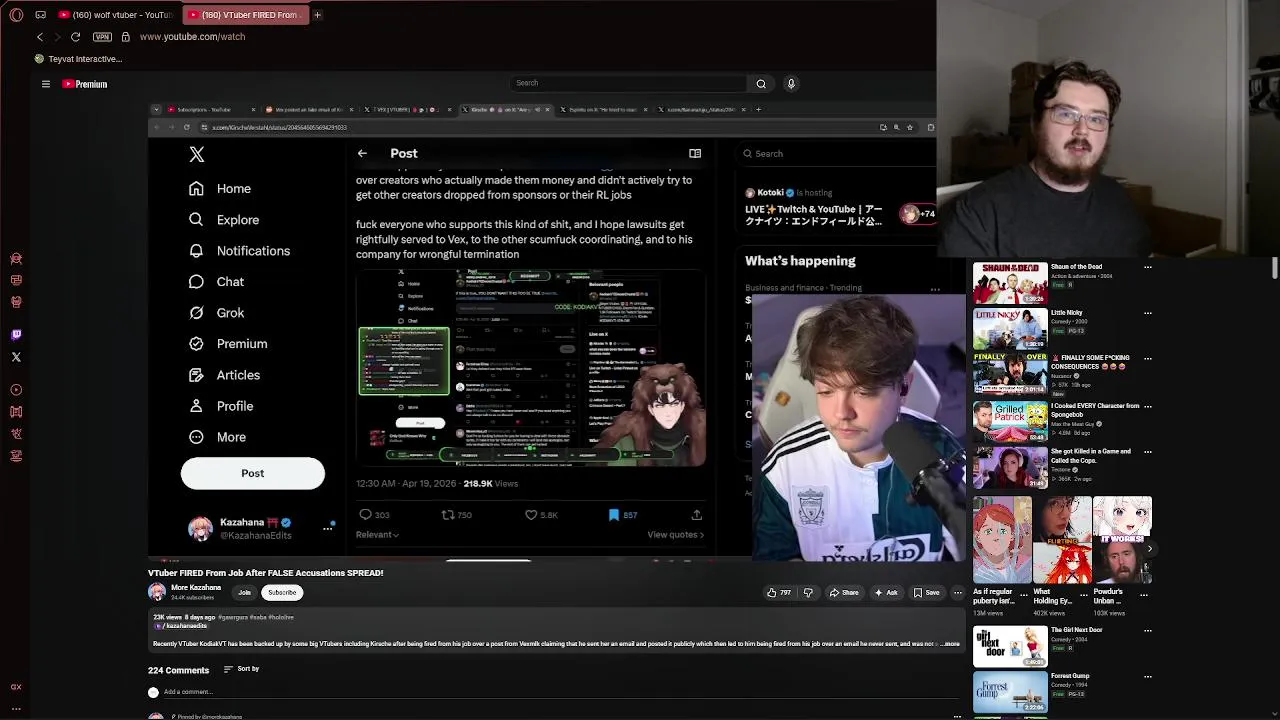Open Explore in the X sidebar

coord(224,220)
